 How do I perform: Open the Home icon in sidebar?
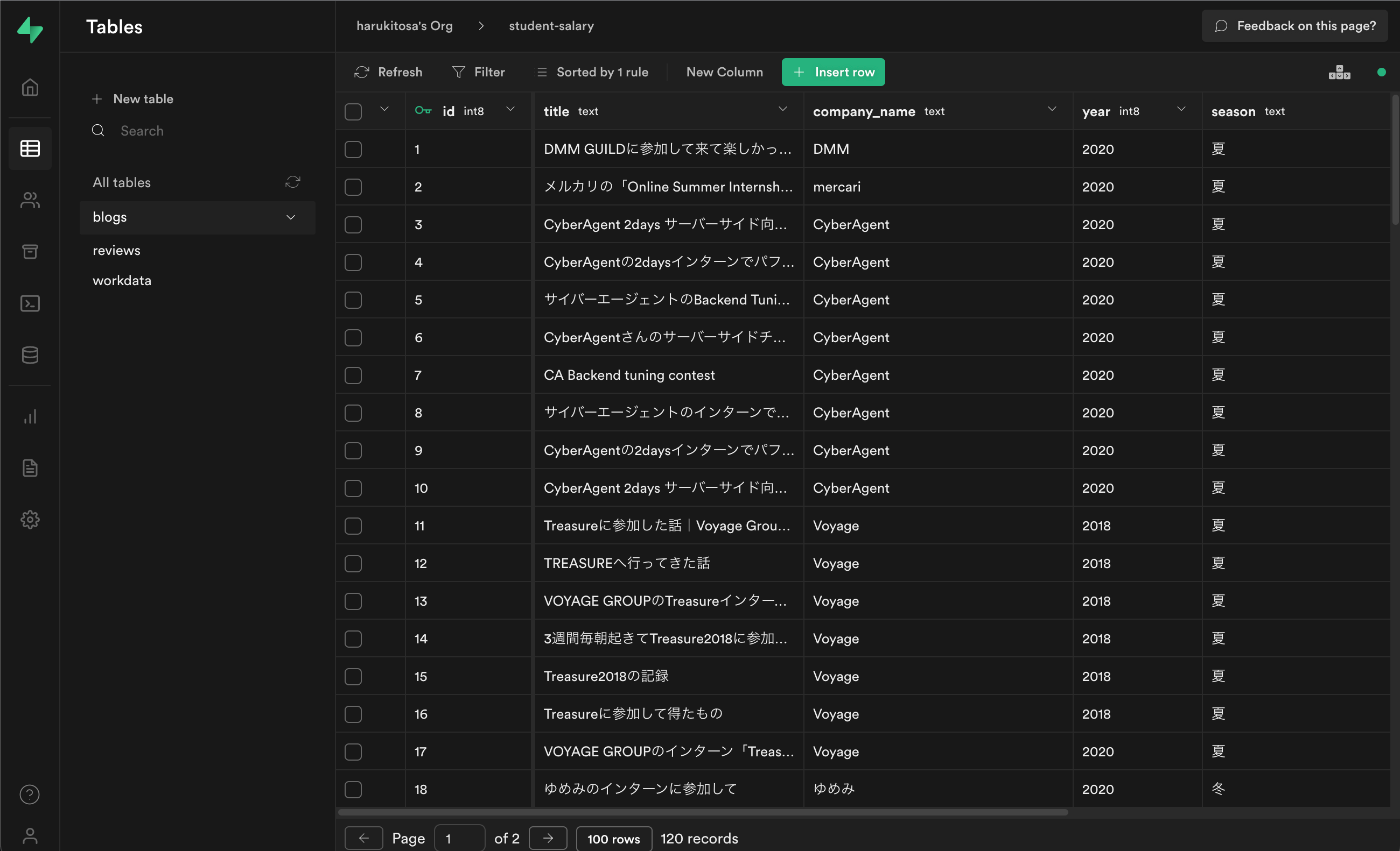tap(30, 87)
